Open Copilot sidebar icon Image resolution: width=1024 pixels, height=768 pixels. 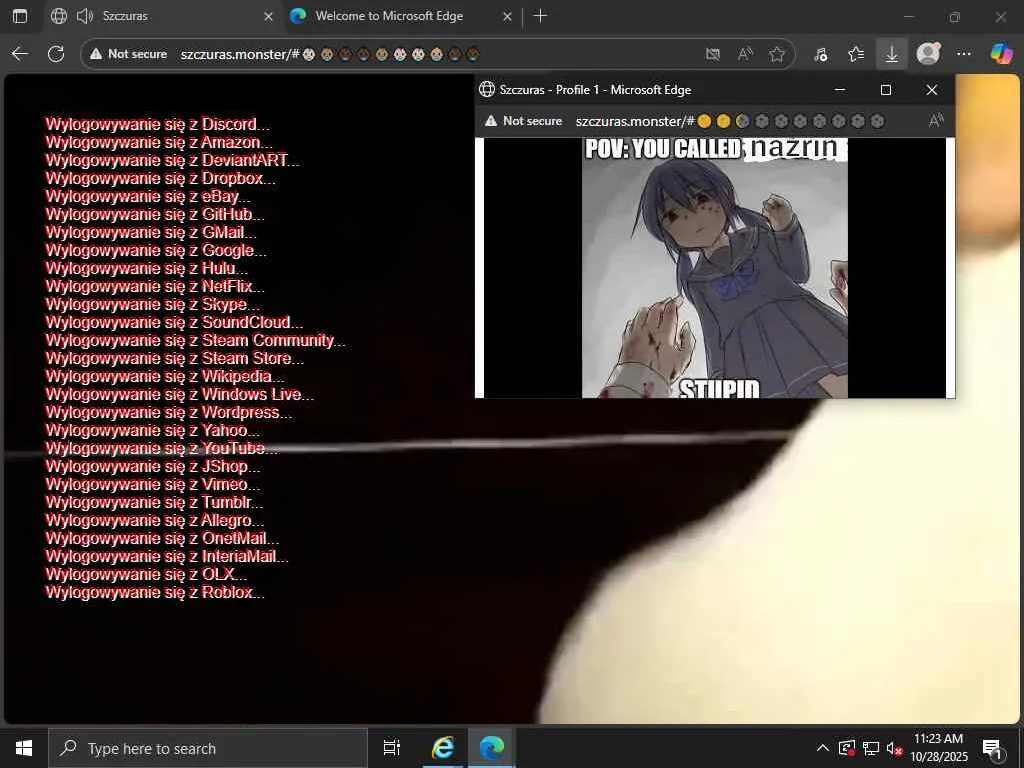tap(1001, 54)
